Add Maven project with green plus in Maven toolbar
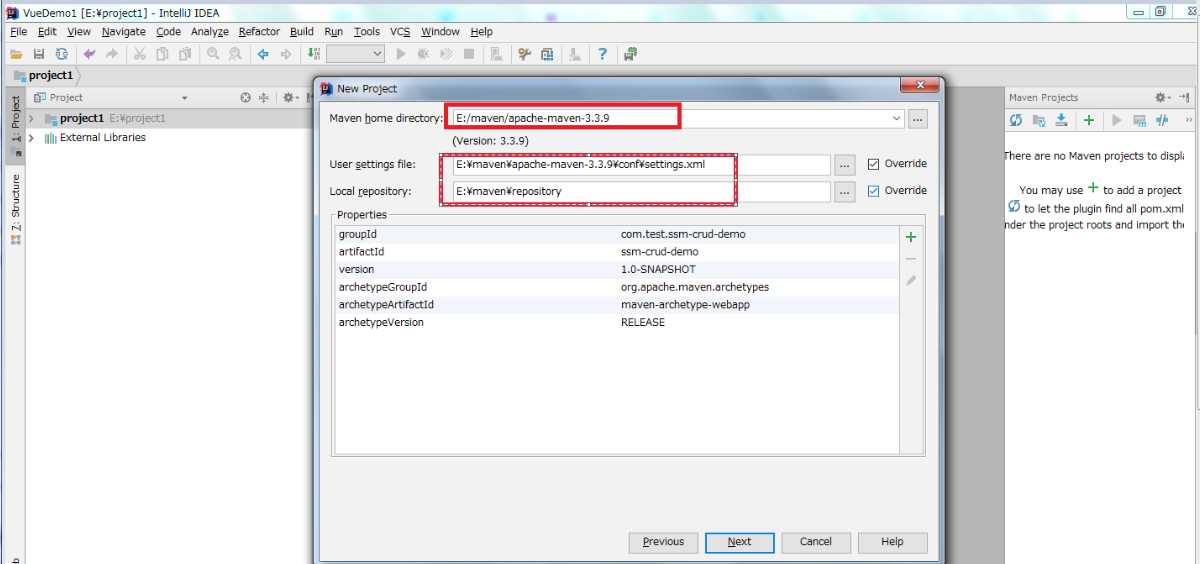 1089,120
